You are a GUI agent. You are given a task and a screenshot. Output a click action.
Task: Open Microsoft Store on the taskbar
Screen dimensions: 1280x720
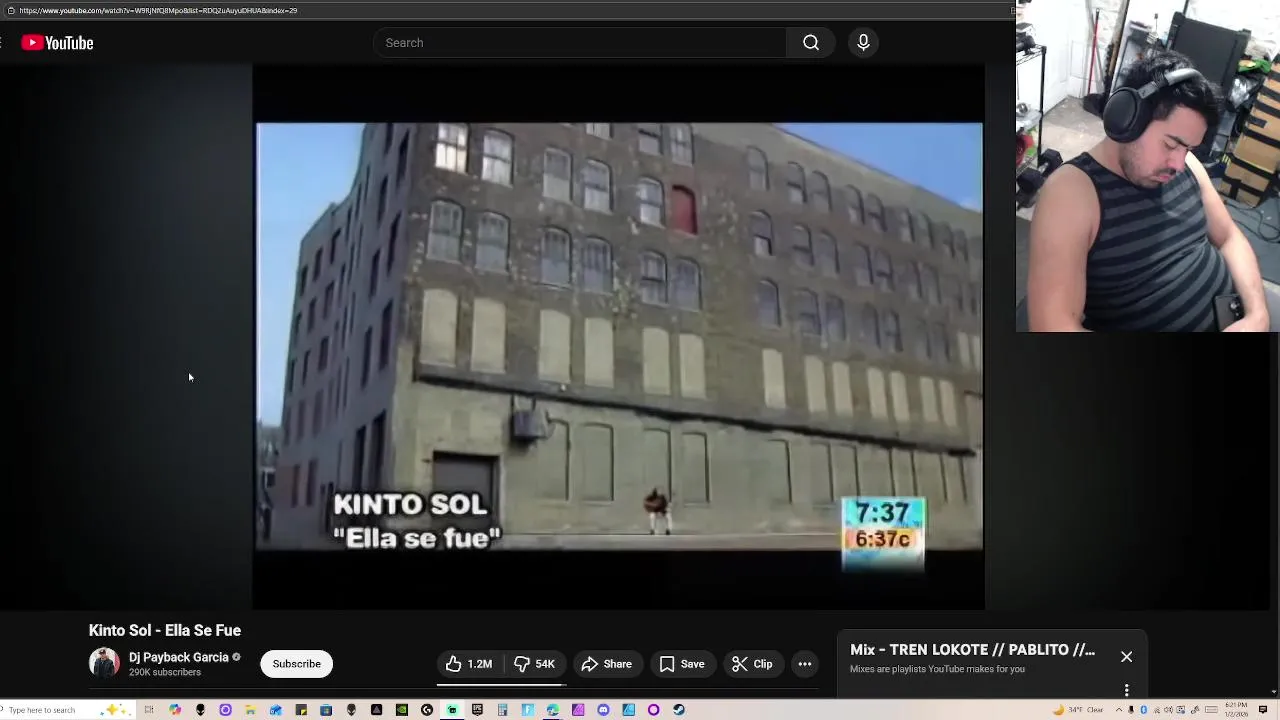pyautogui.click(x=326, y=710)
